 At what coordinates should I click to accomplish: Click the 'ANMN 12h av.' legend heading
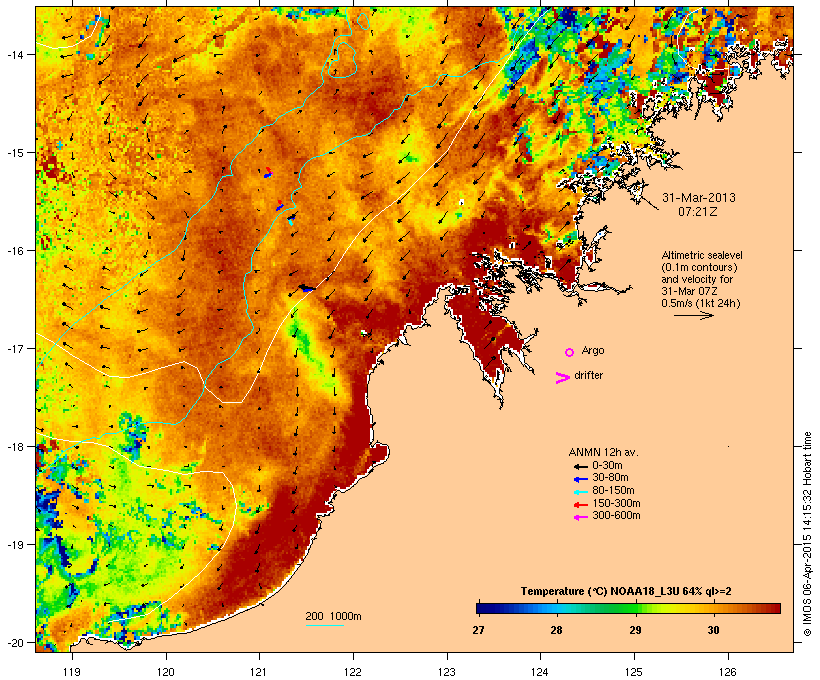click(603, 452)
